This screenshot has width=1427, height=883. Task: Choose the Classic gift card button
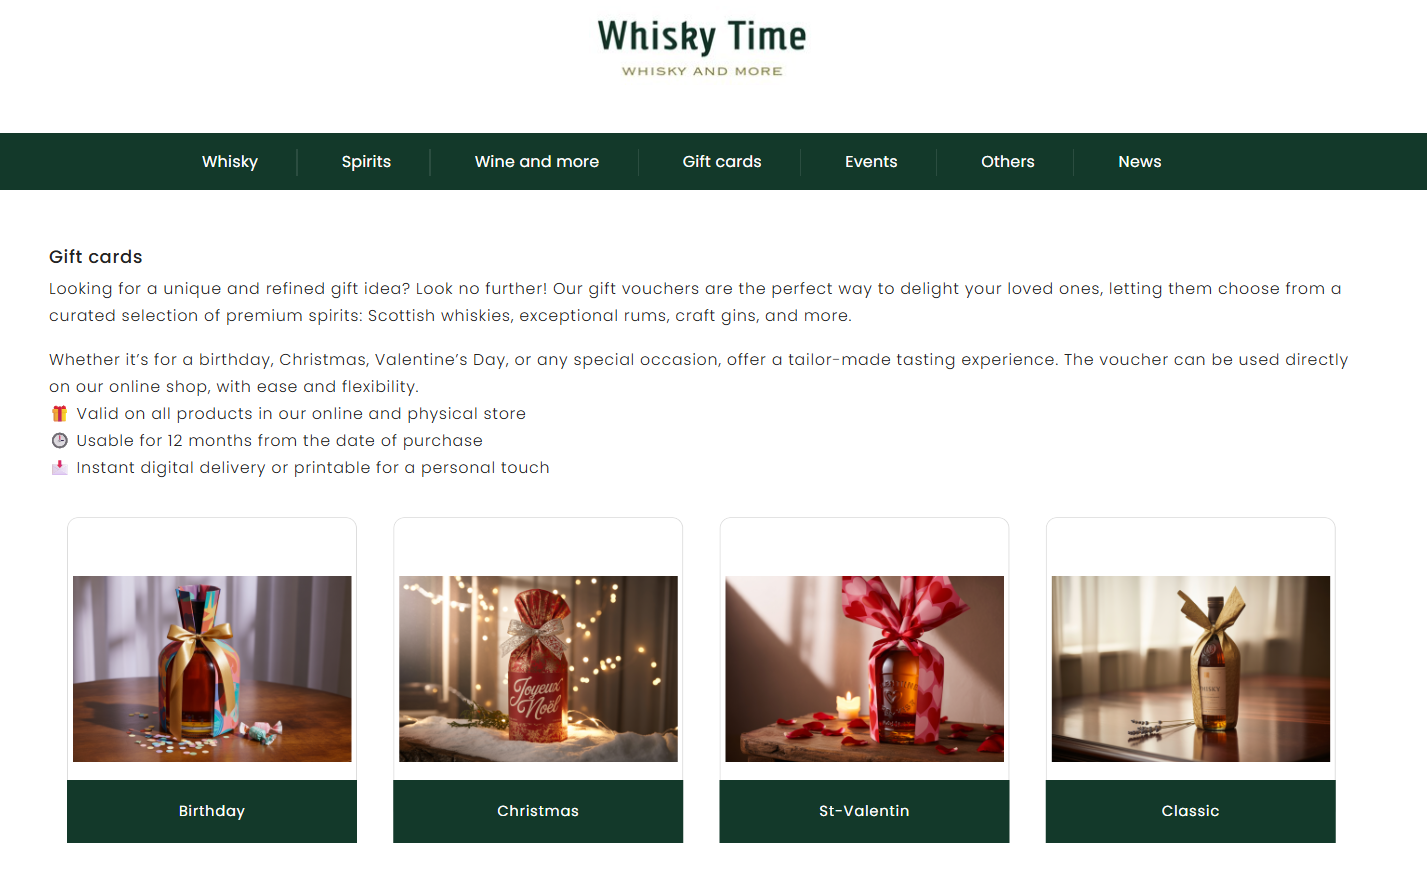(x=1190, y=811)
